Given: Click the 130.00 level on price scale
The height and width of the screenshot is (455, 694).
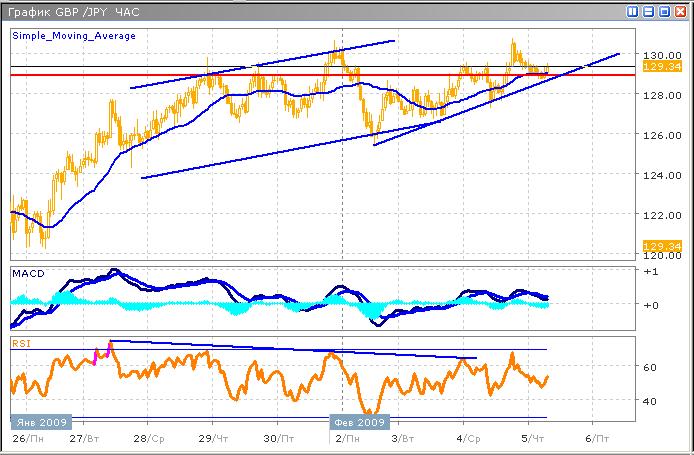Looking at the screenshot, I should pos(656,55).
